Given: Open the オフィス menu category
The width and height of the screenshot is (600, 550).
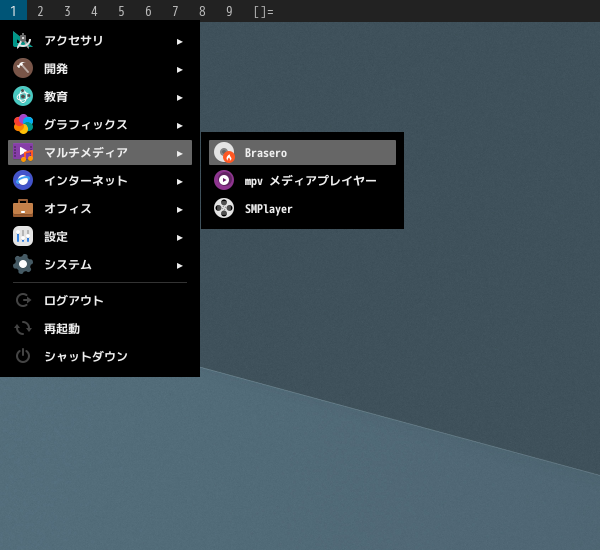Looking at the screenshot, I should 100,209.
